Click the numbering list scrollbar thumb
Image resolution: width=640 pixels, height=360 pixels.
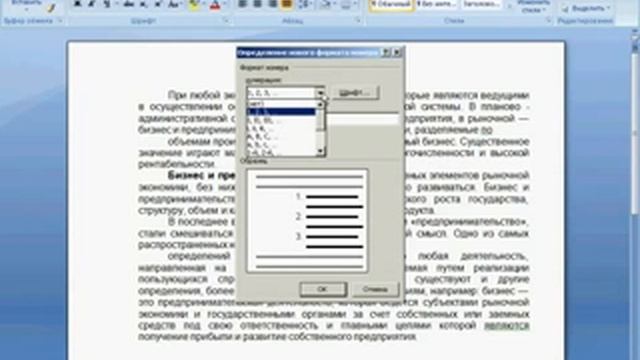pyautogui.click(x=320, y=120)
